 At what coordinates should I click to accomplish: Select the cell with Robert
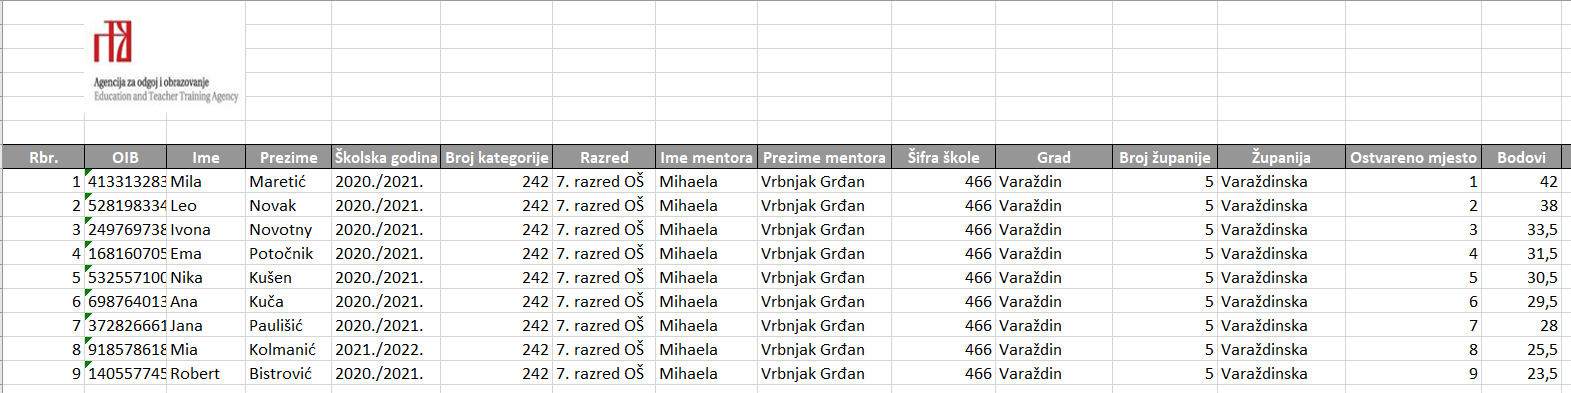206,373
